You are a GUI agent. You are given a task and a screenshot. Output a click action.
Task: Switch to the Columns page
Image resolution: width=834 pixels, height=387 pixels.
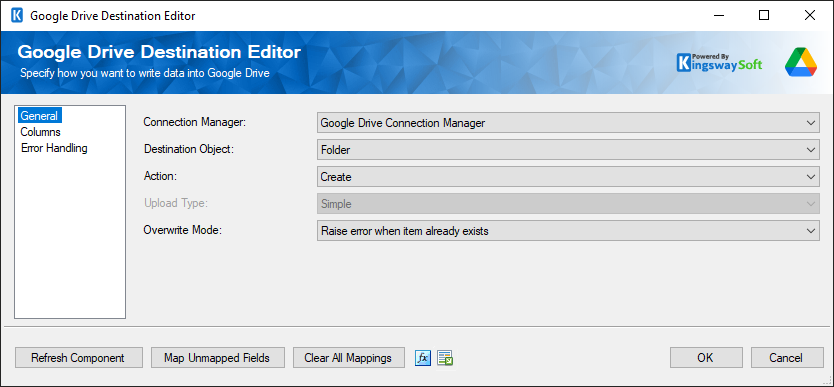tap(40, 132)
